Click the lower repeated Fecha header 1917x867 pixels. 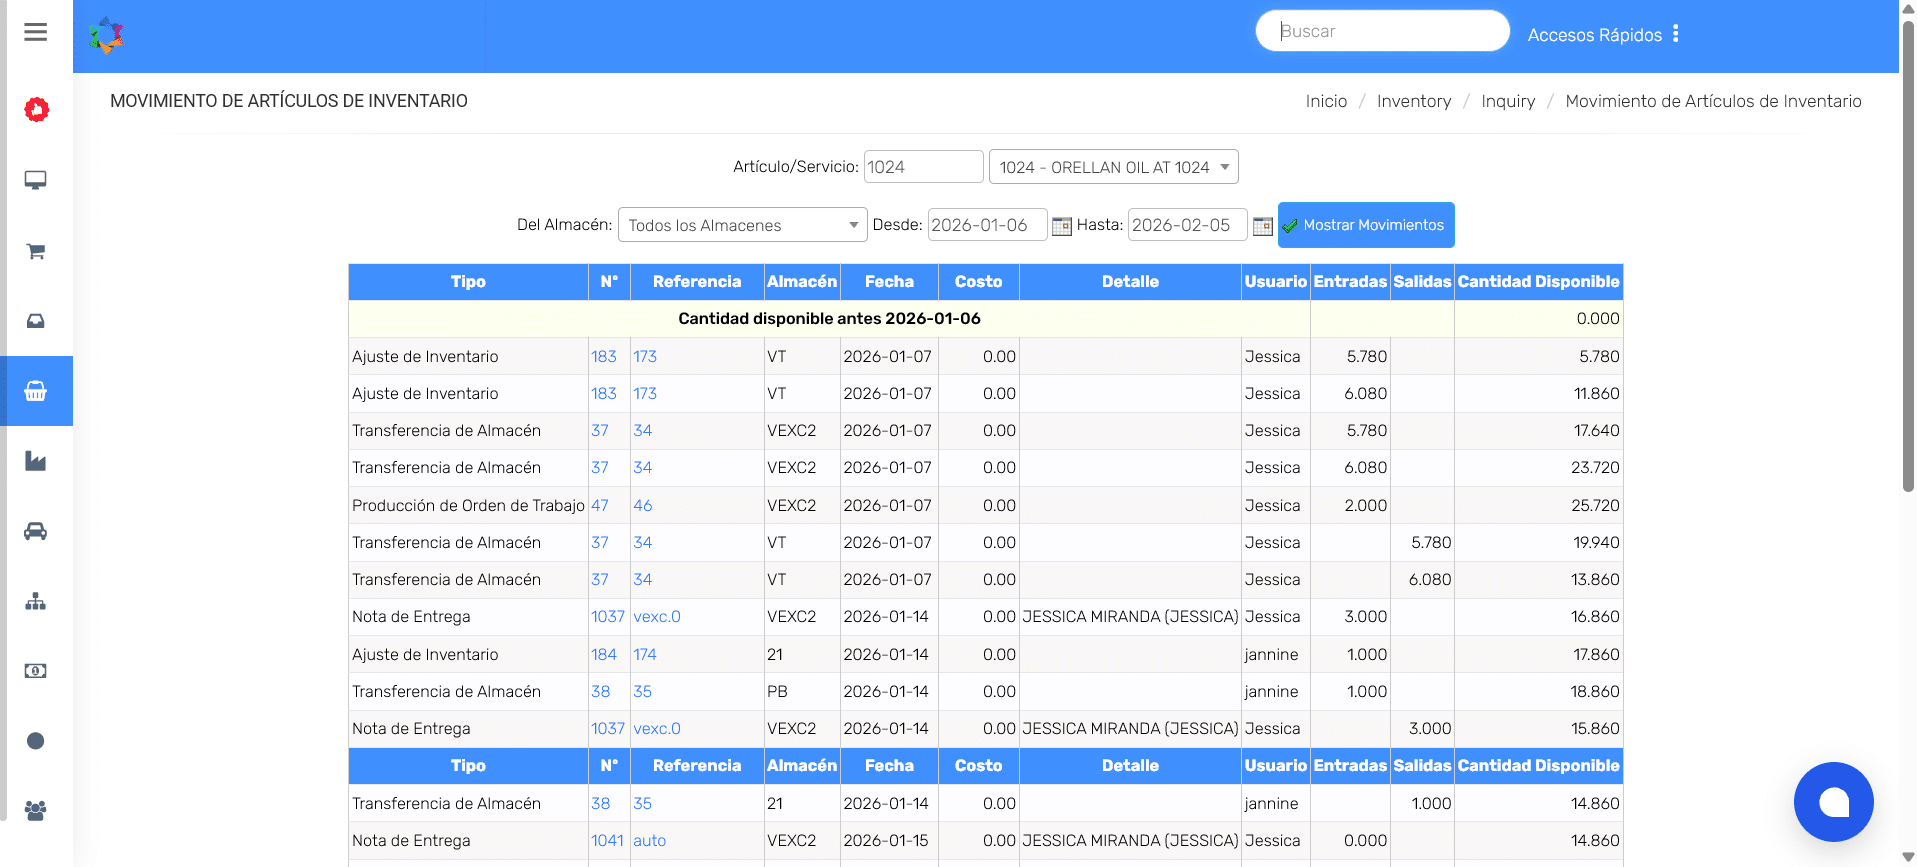[x=889, y=766]
